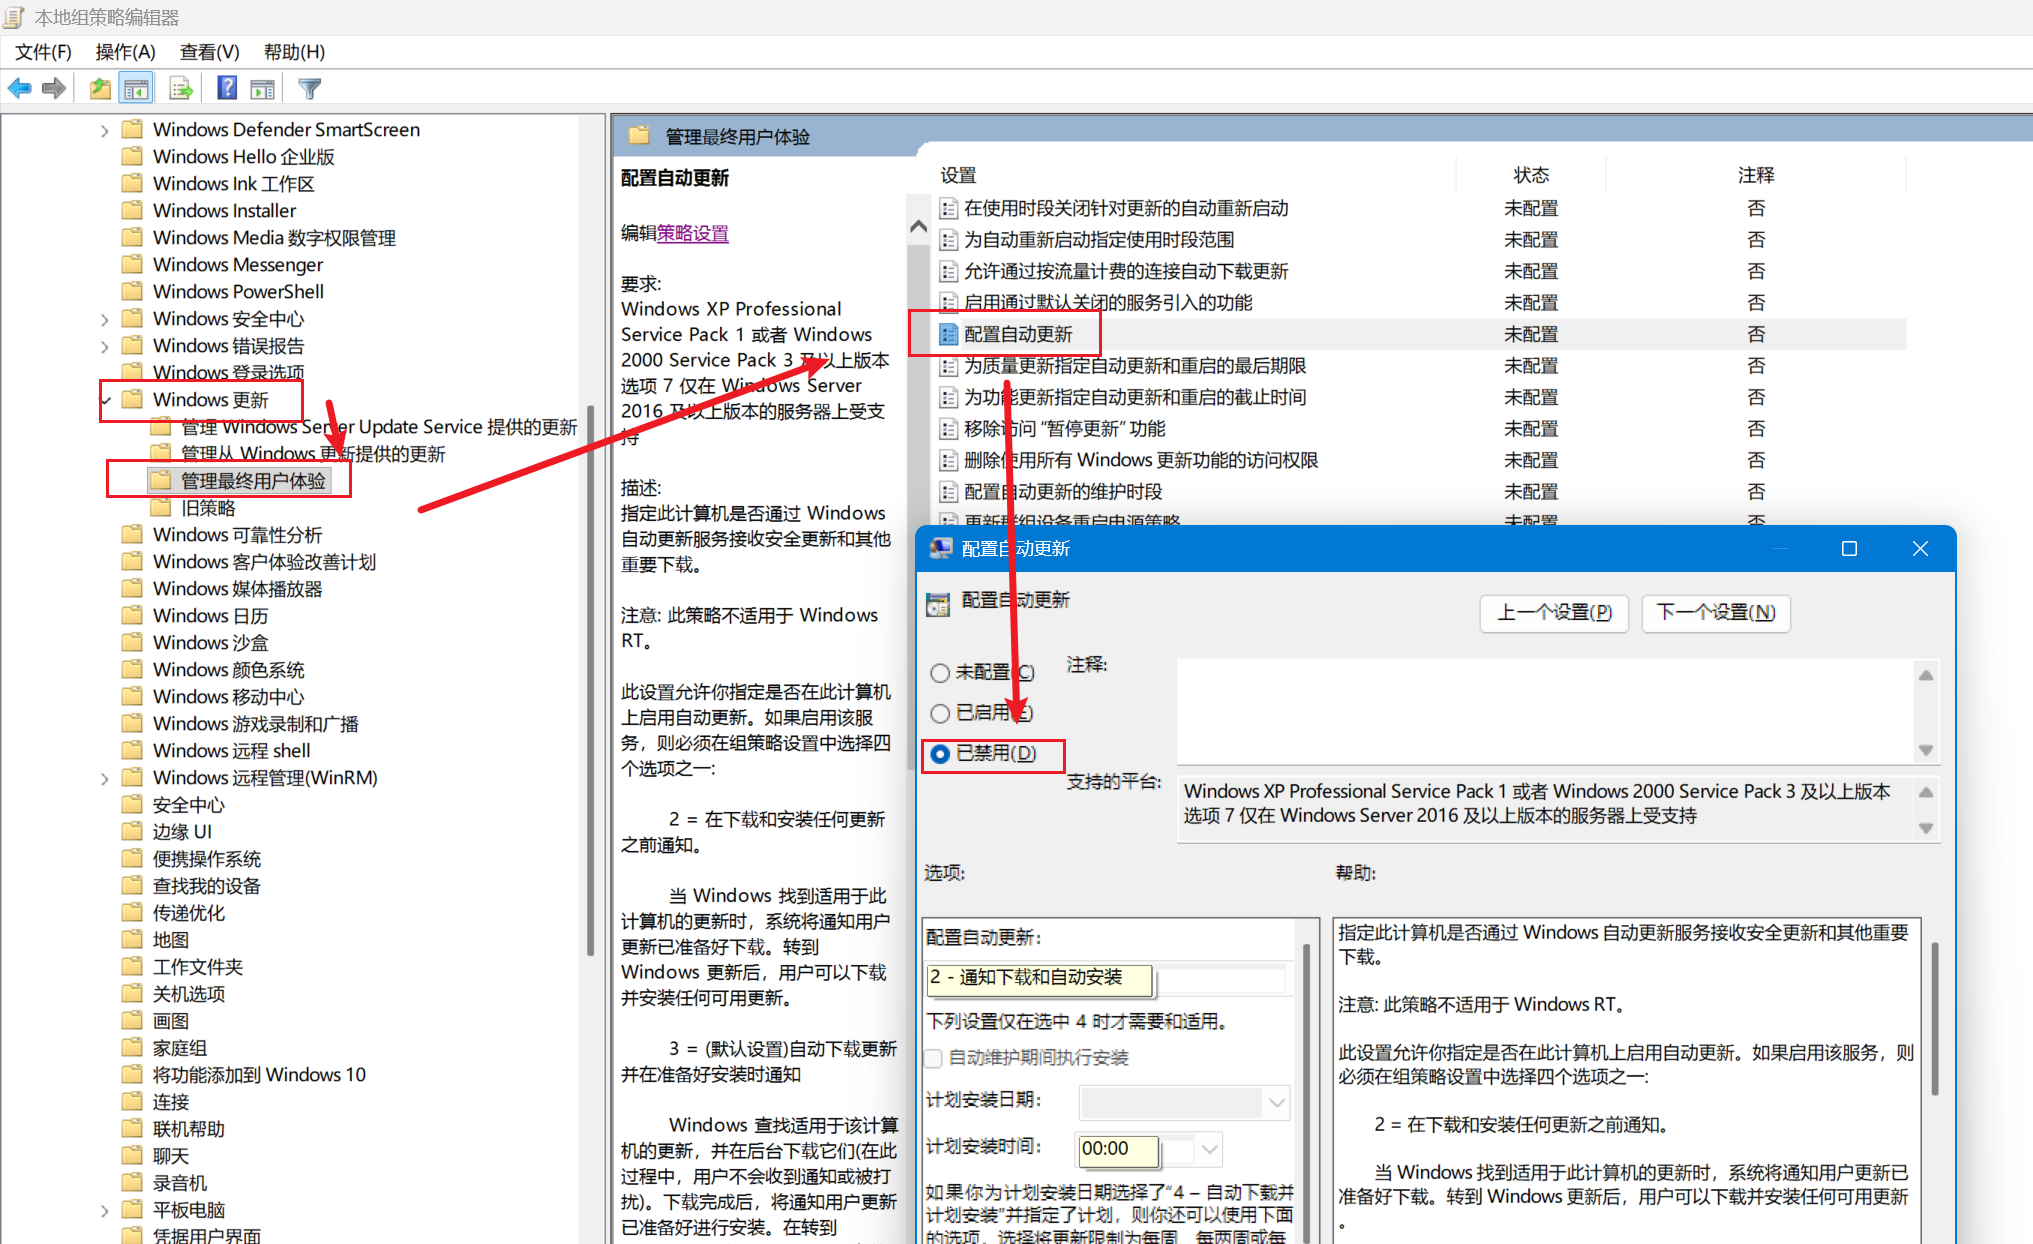The image size is (2033, 1244).
Task: Click the gray Forward arrow toolbar icon
Action: [54, 89]
